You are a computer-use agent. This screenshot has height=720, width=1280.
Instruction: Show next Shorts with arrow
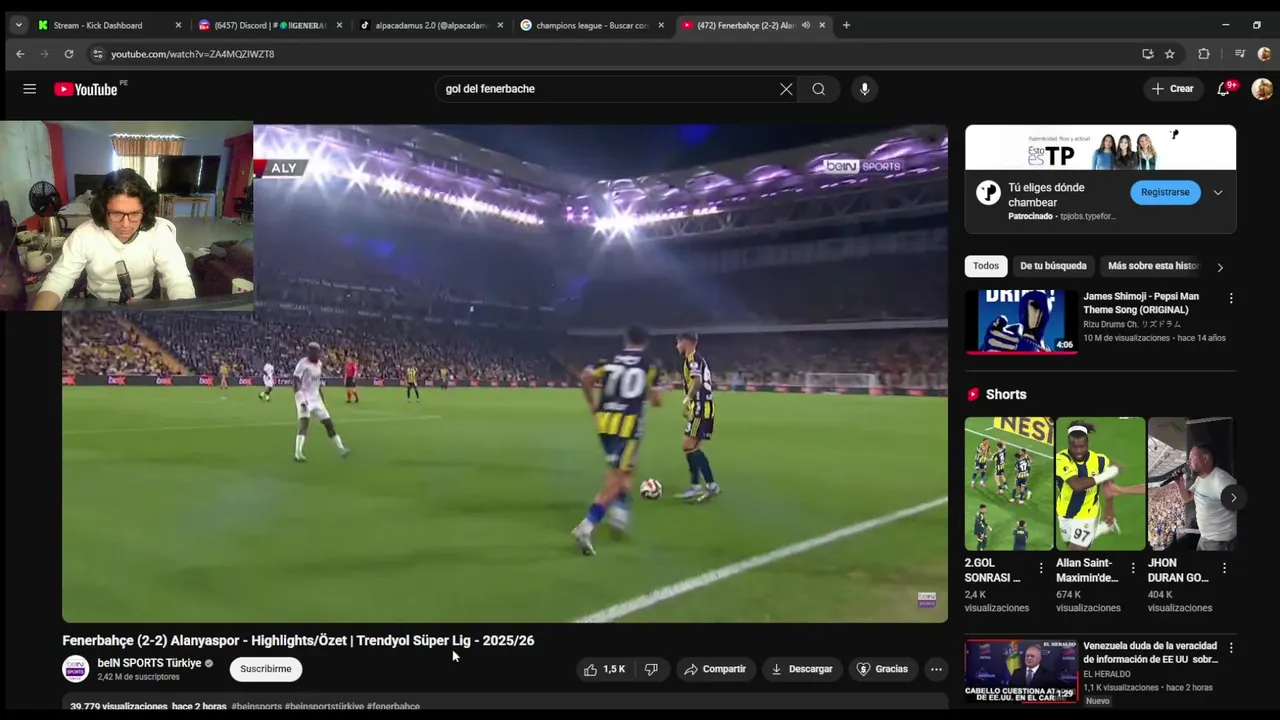pos(1233,497)
